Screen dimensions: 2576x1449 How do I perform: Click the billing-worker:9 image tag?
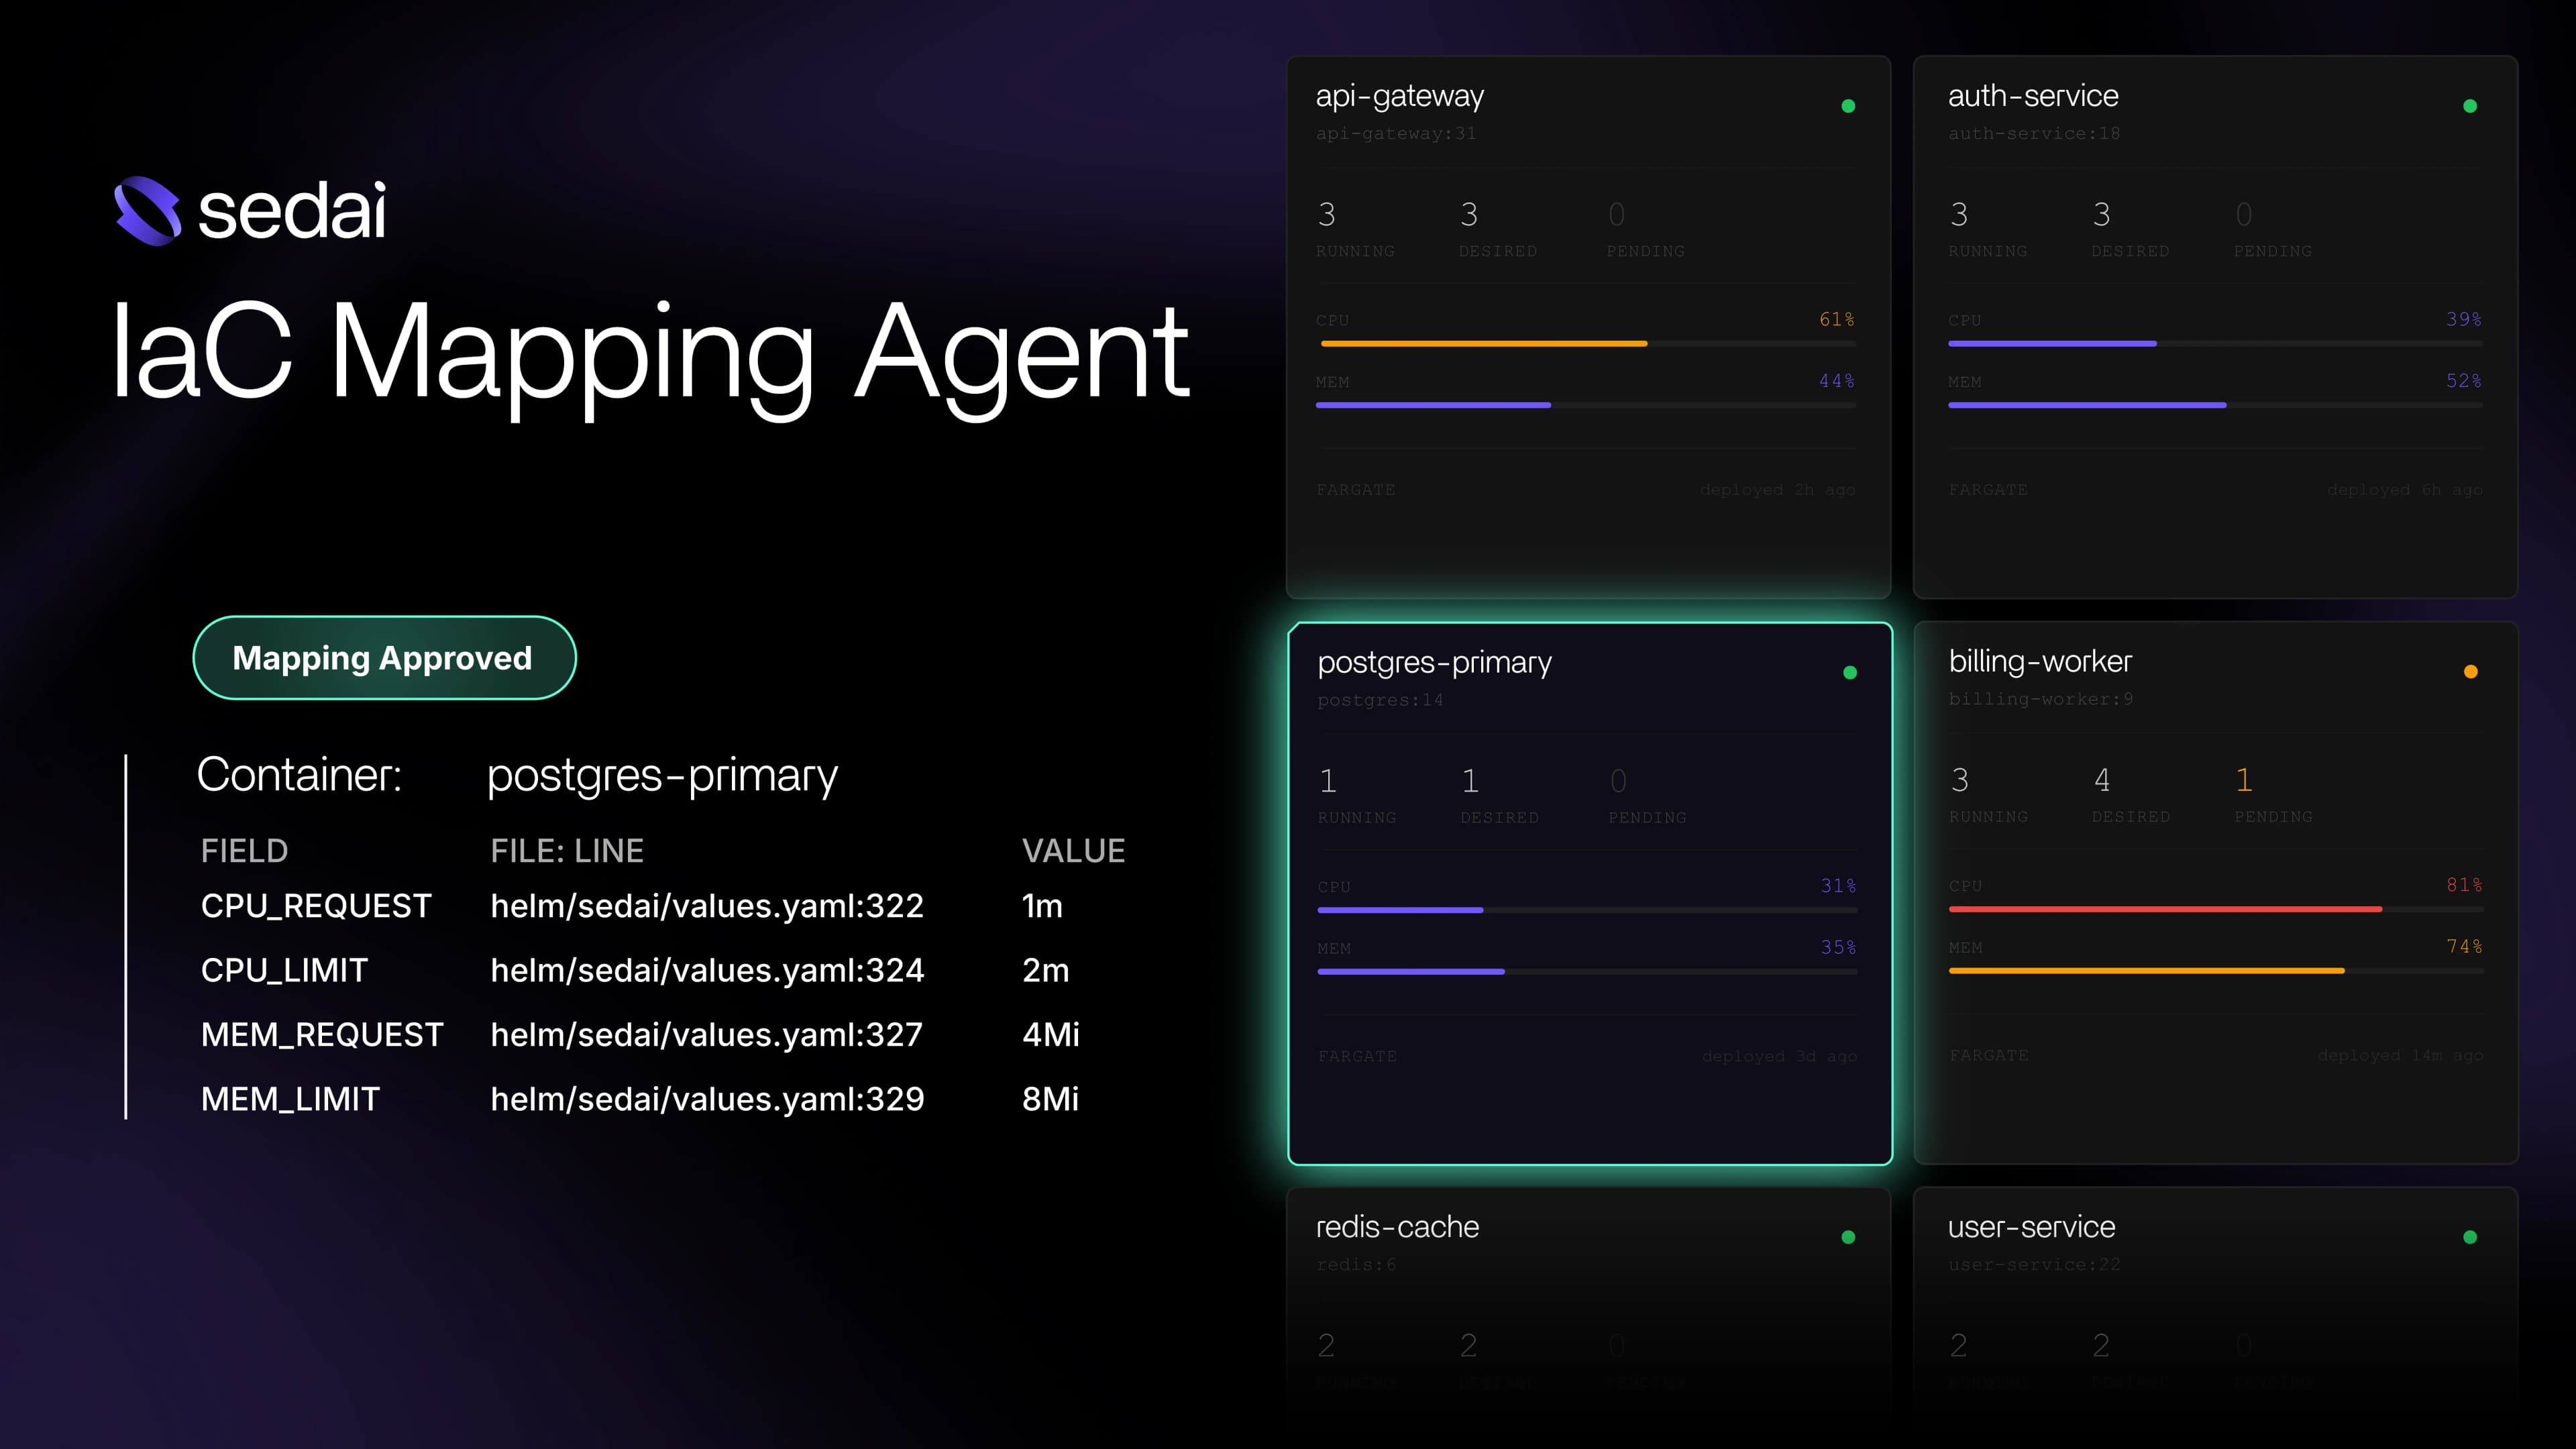pos(2041,699)
